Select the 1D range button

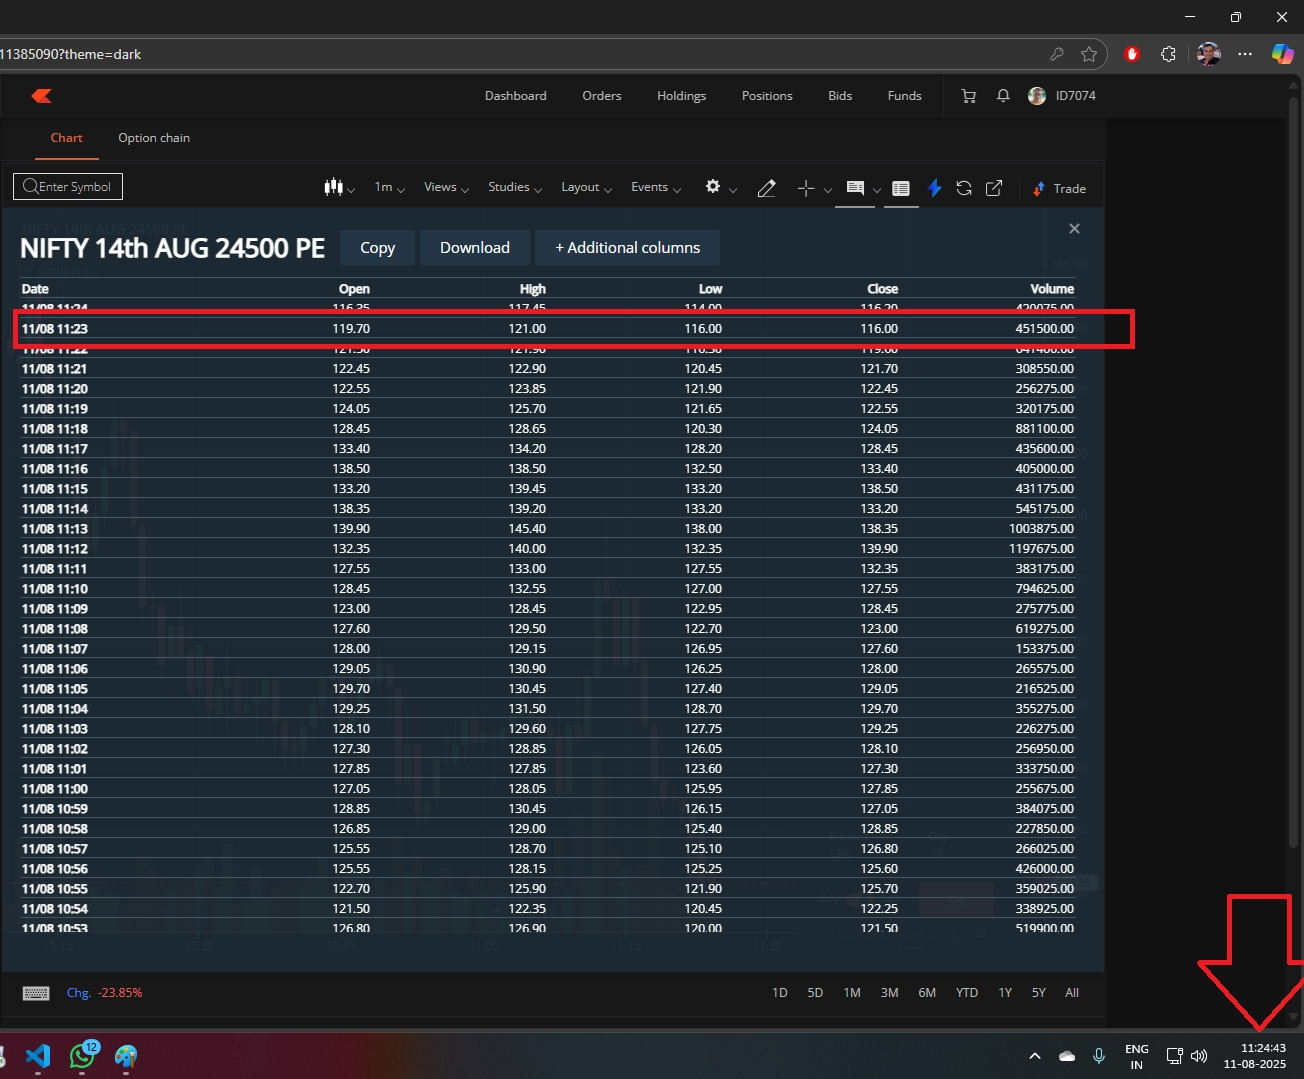click(780, 993)
